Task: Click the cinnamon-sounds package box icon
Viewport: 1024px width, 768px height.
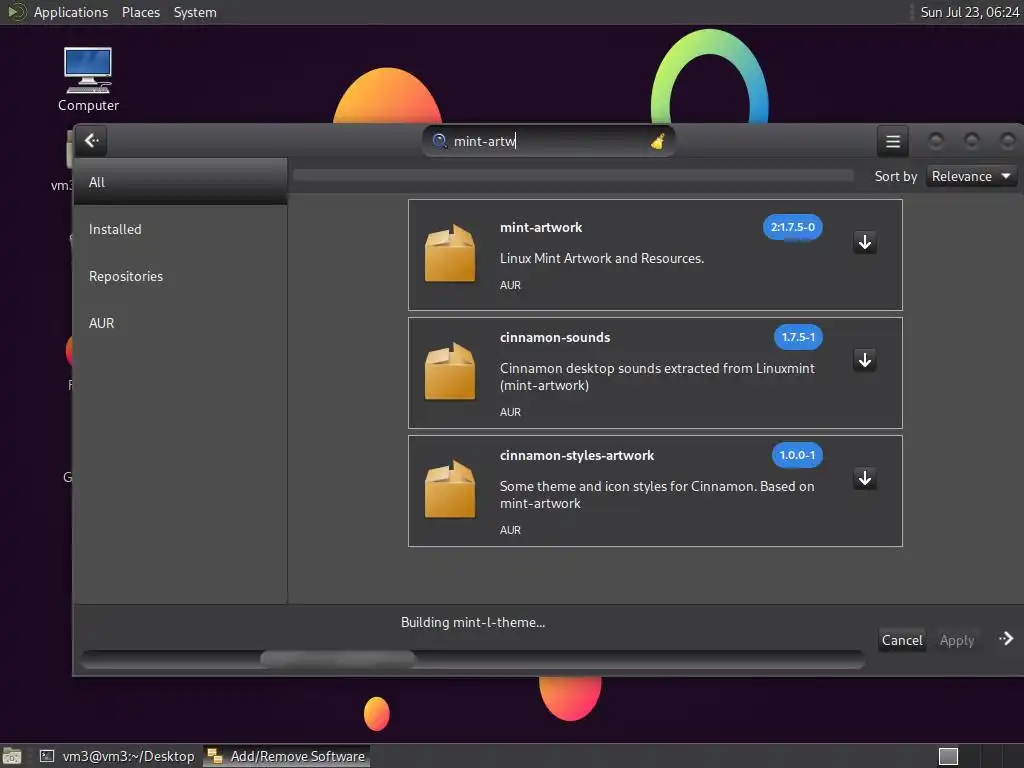Action: coord(450,371)
